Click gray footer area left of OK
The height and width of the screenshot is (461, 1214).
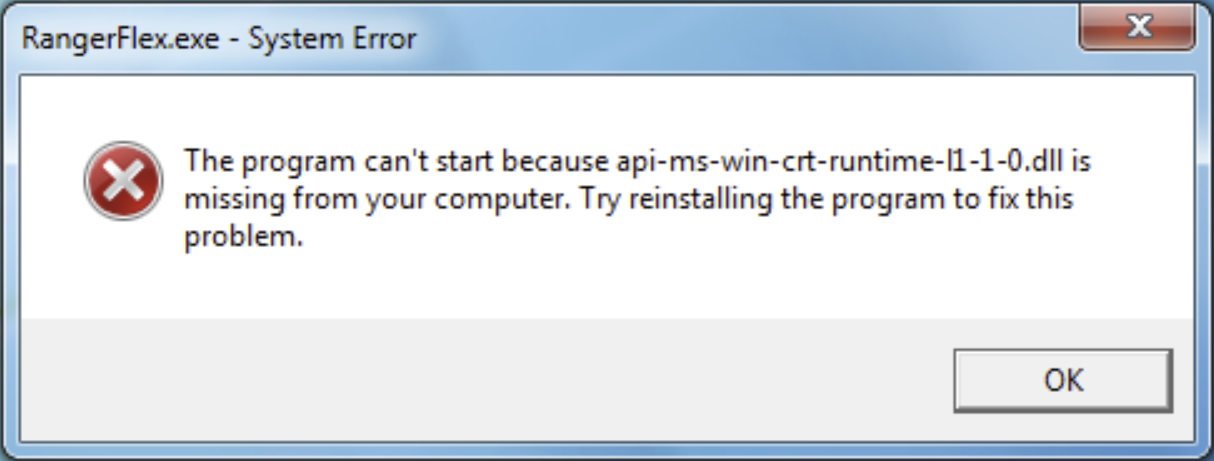coord(480,380)
